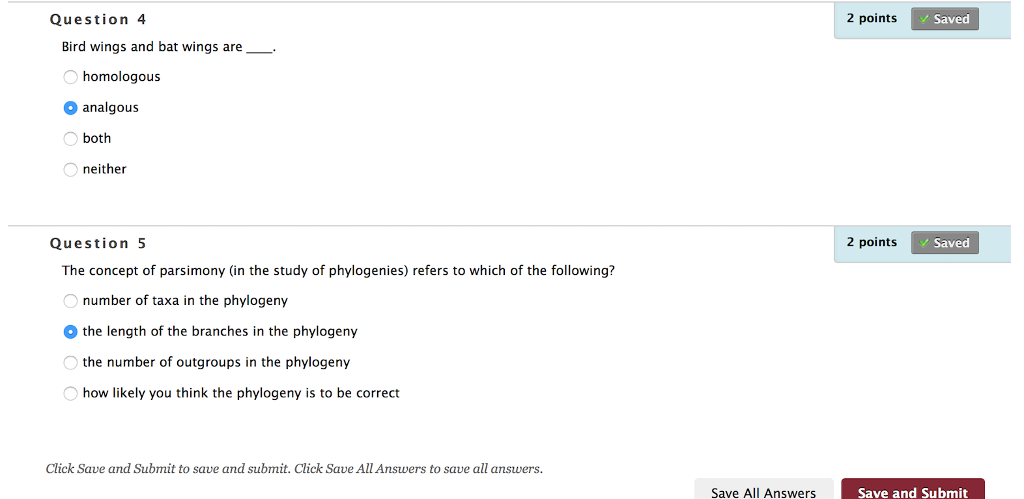Click Question 5's '2 points' label
The height and width of the screenshot is (499, 1024).
coord(871,243)
